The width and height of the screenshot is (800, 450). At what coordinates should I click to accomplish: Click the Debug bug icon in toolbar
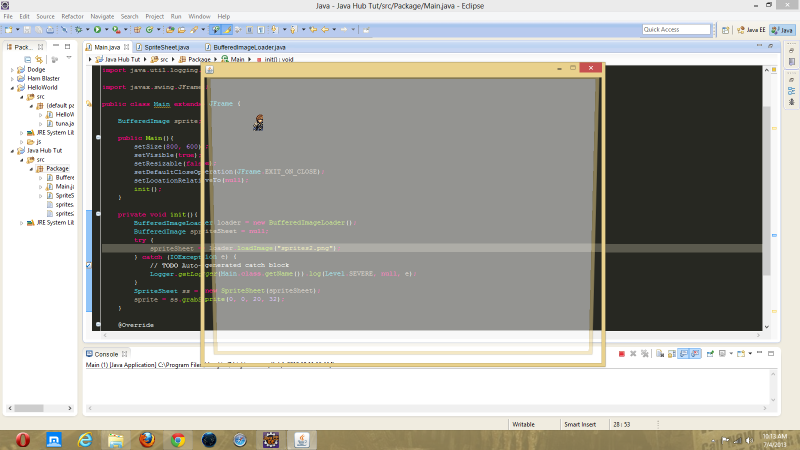pyautogui.click(x=78, y=30)
